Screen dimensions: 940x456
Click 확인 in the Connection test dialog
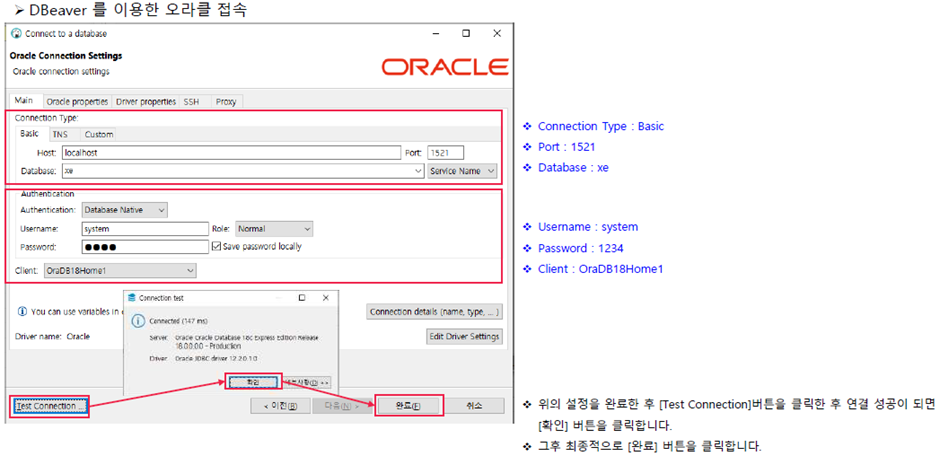252,382
